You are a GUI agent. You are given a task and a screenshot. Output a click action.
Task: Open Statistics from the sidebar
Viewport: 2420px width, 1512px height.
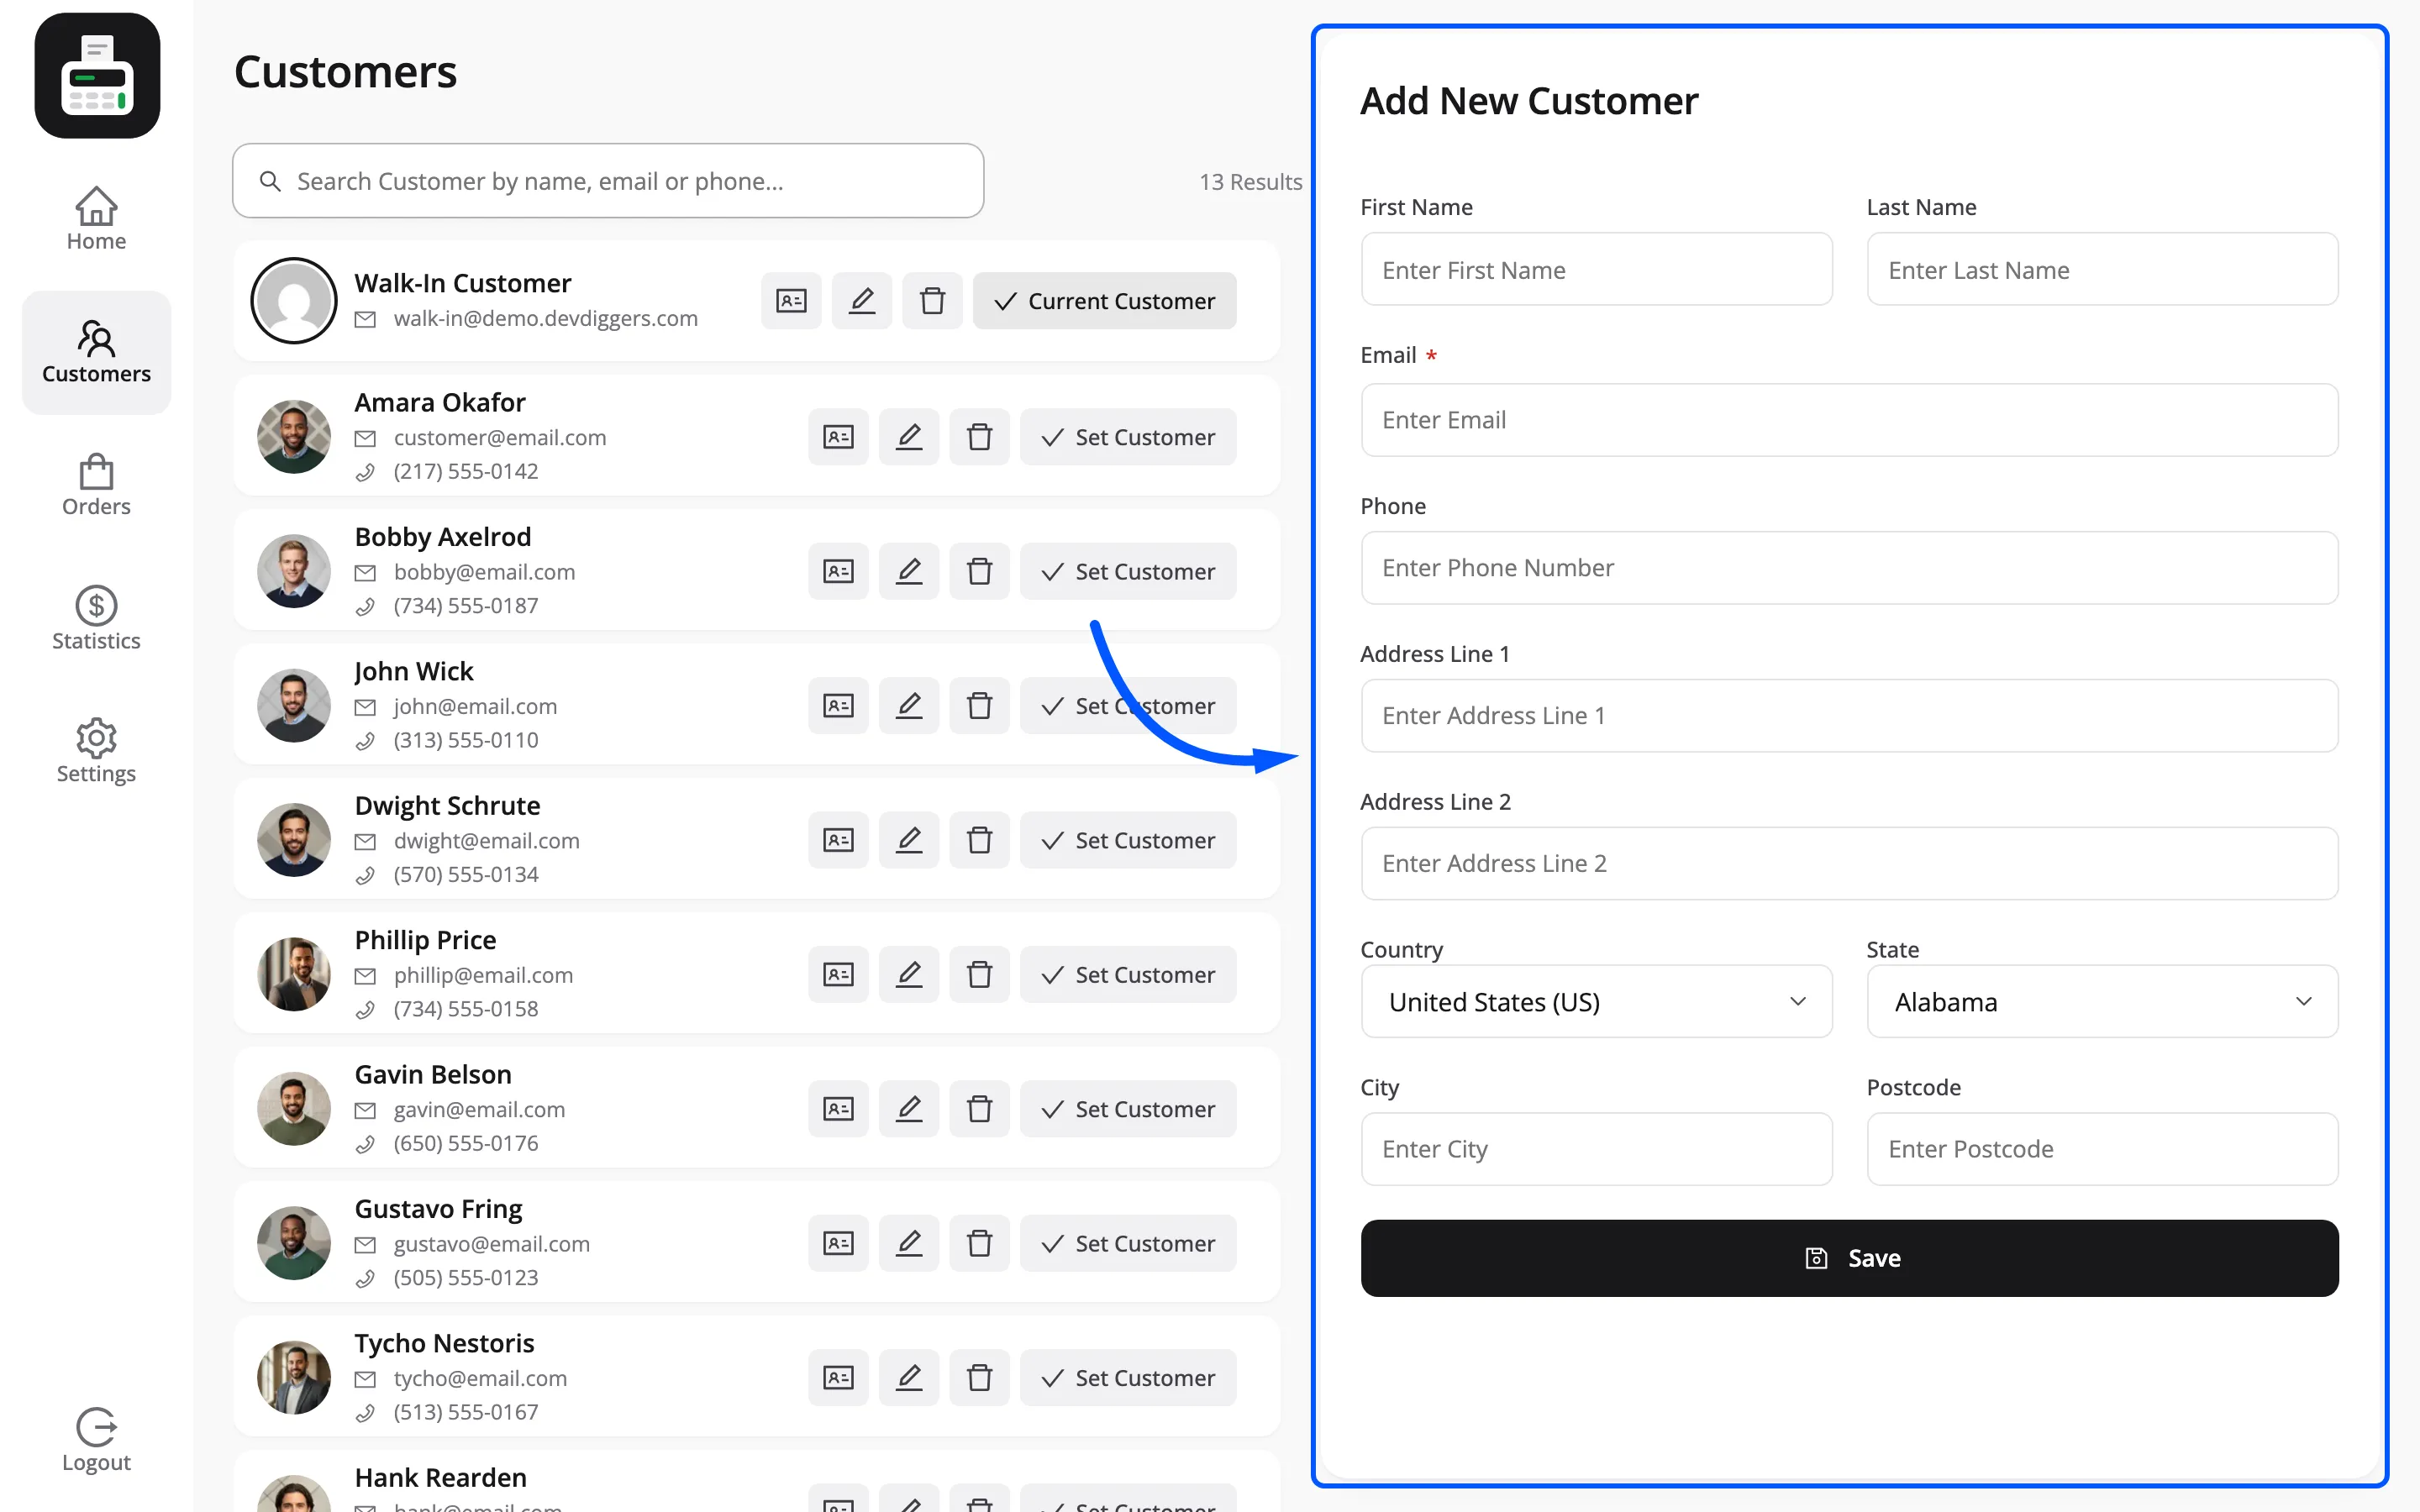tap(96, 619)
